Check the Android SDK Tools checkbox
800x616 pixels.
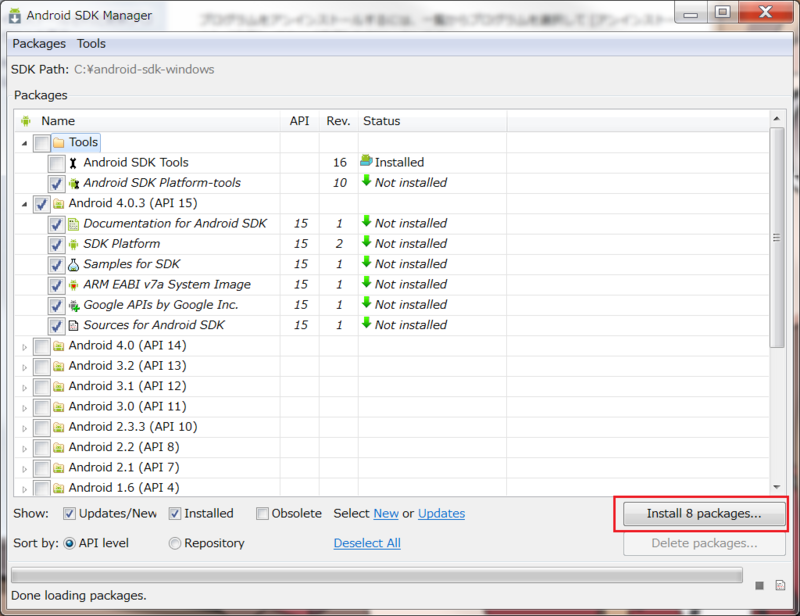56,163
